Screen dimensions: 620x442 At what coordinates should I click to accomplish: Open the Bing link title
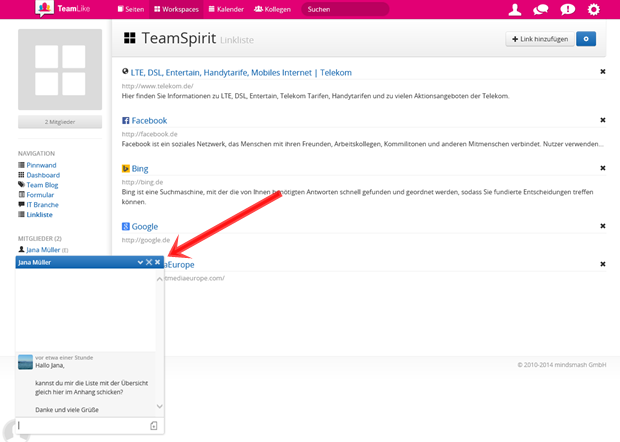point(140,169)
